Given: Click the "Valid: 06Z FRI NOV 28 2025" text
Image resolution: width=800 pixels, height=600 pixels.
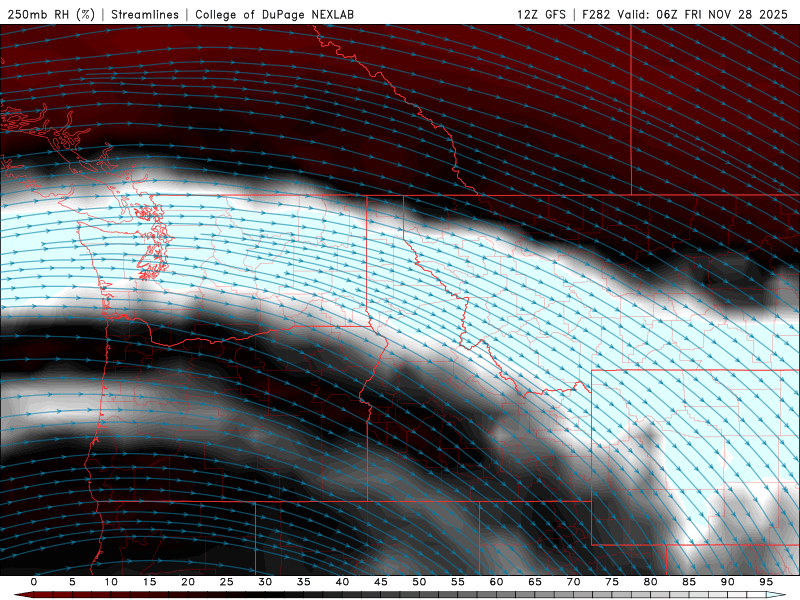Looking at the screenshot, I should (703, 14).
